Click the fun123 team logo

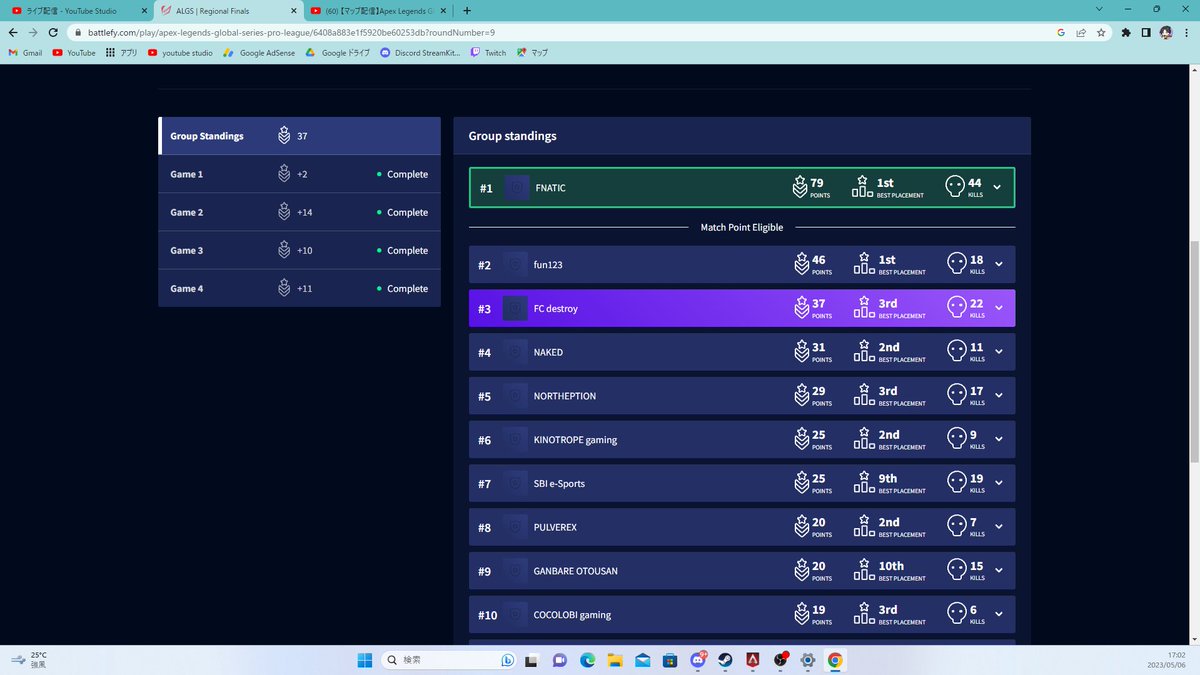pos(515,265)
